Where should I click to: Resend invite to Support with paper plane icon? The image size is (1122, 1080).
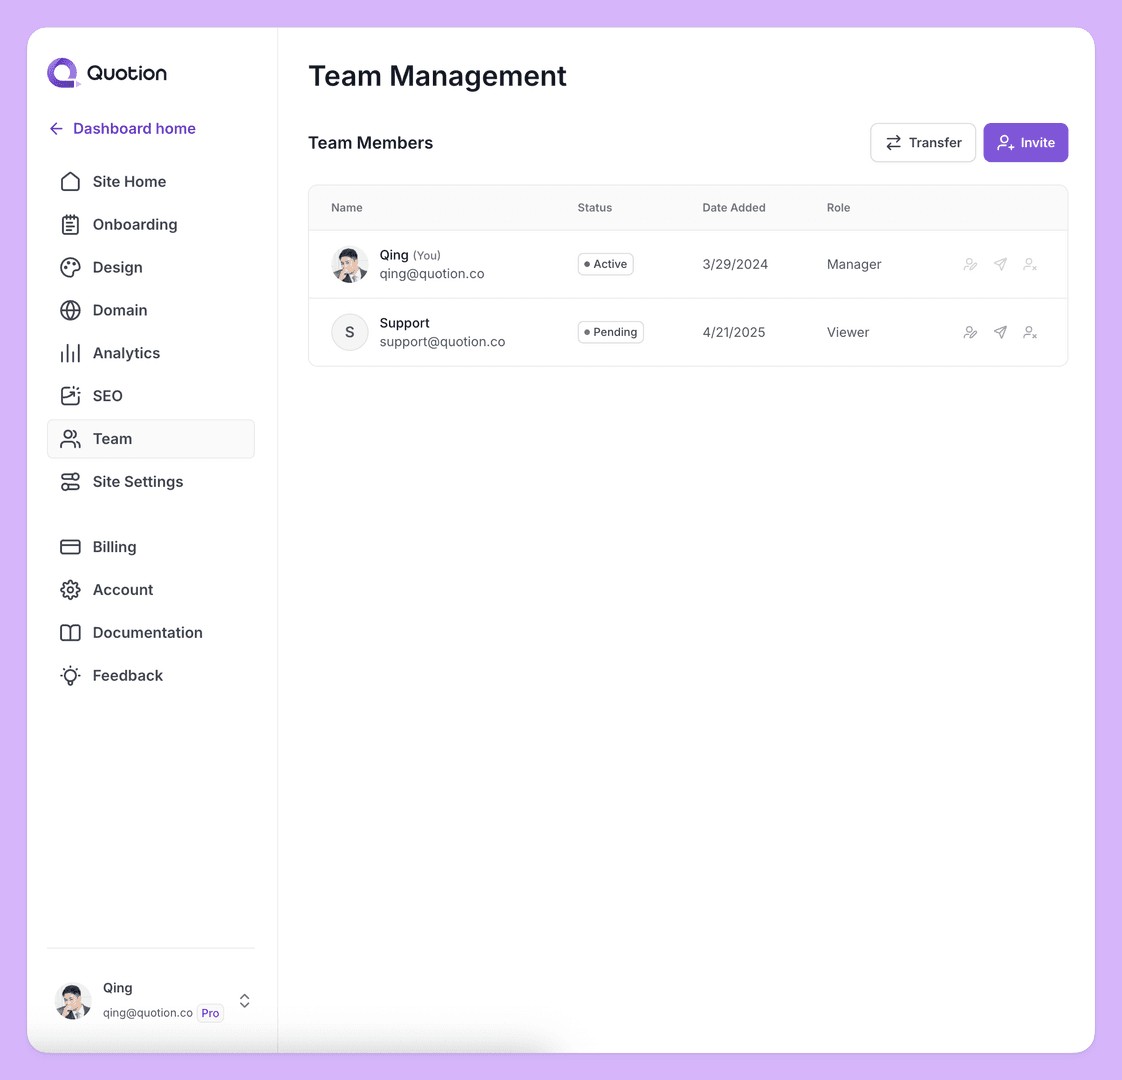point(1000,332)
